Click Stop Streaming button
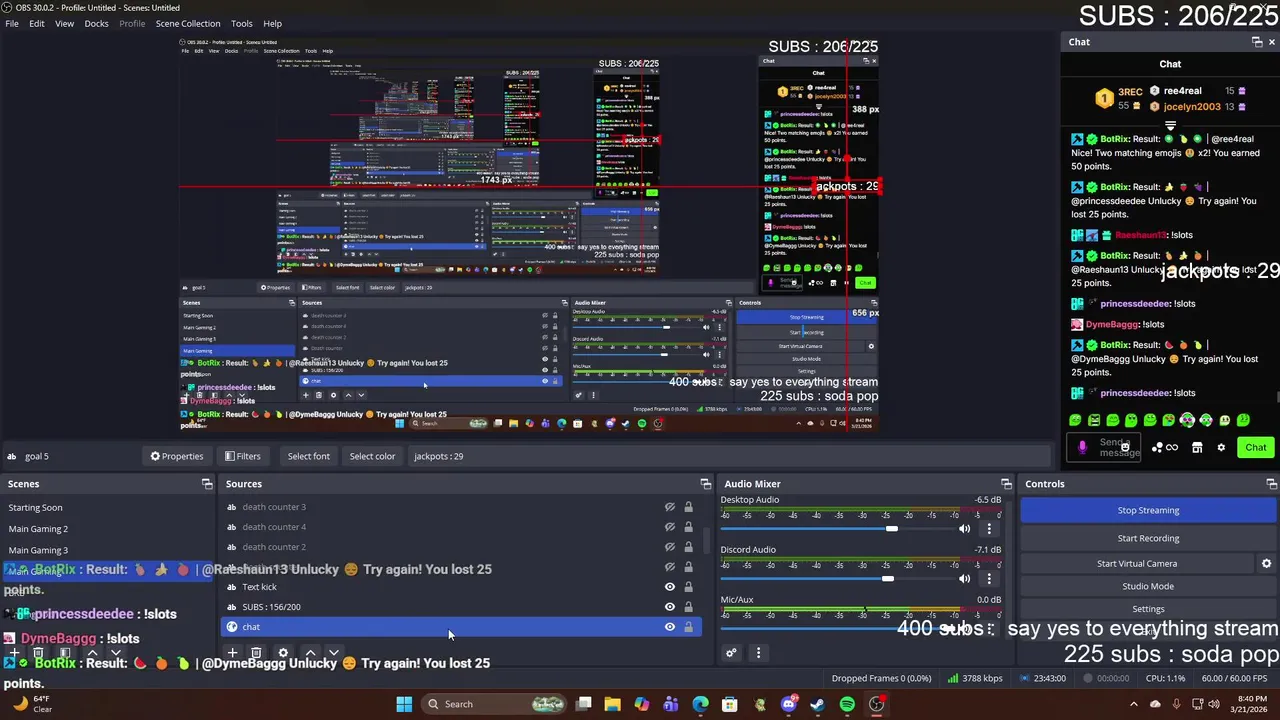This screenshot has width=1280, height=720. [x=1148, y=510]
